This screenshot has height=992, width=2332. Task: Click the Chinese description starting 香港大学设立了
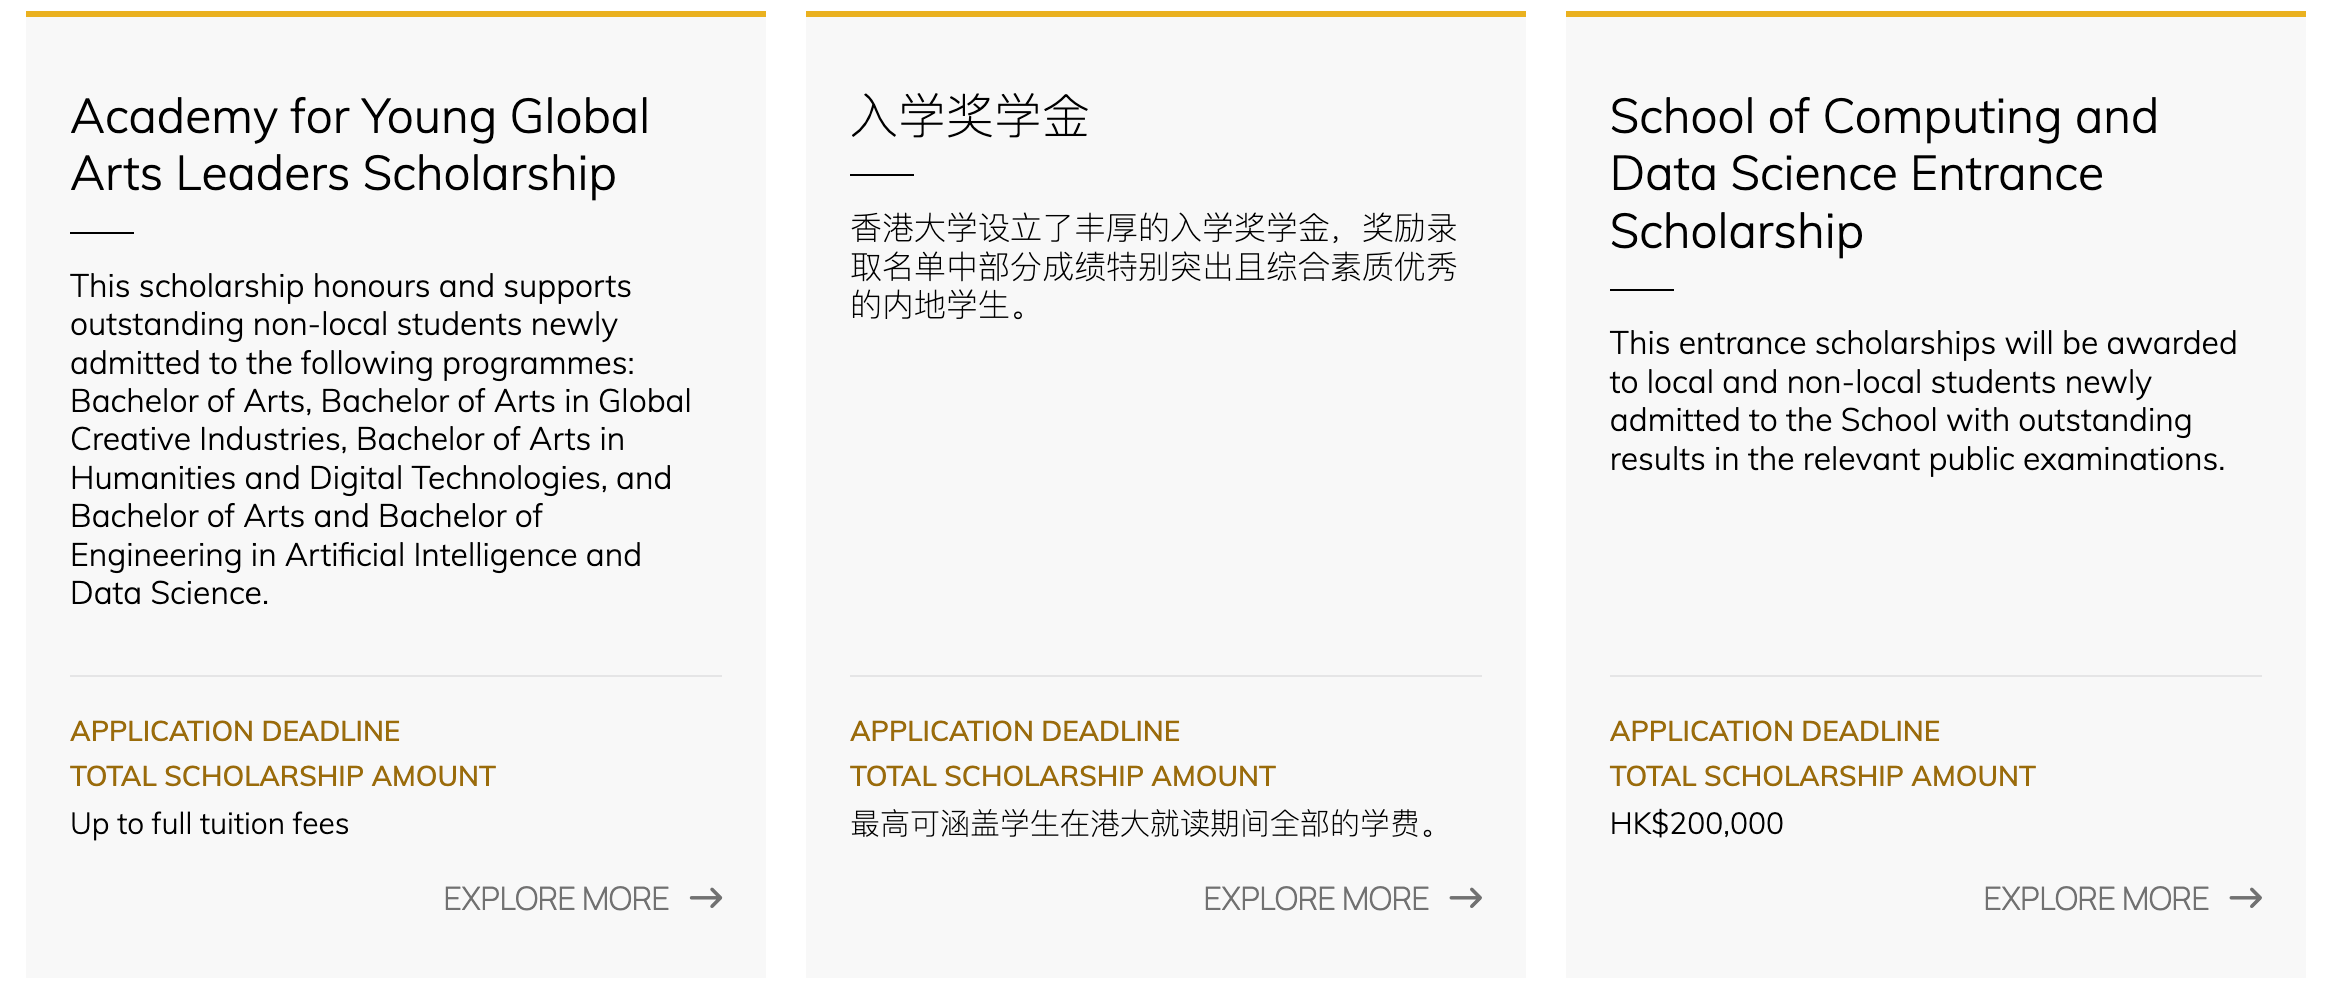(x=1153, y=266)
